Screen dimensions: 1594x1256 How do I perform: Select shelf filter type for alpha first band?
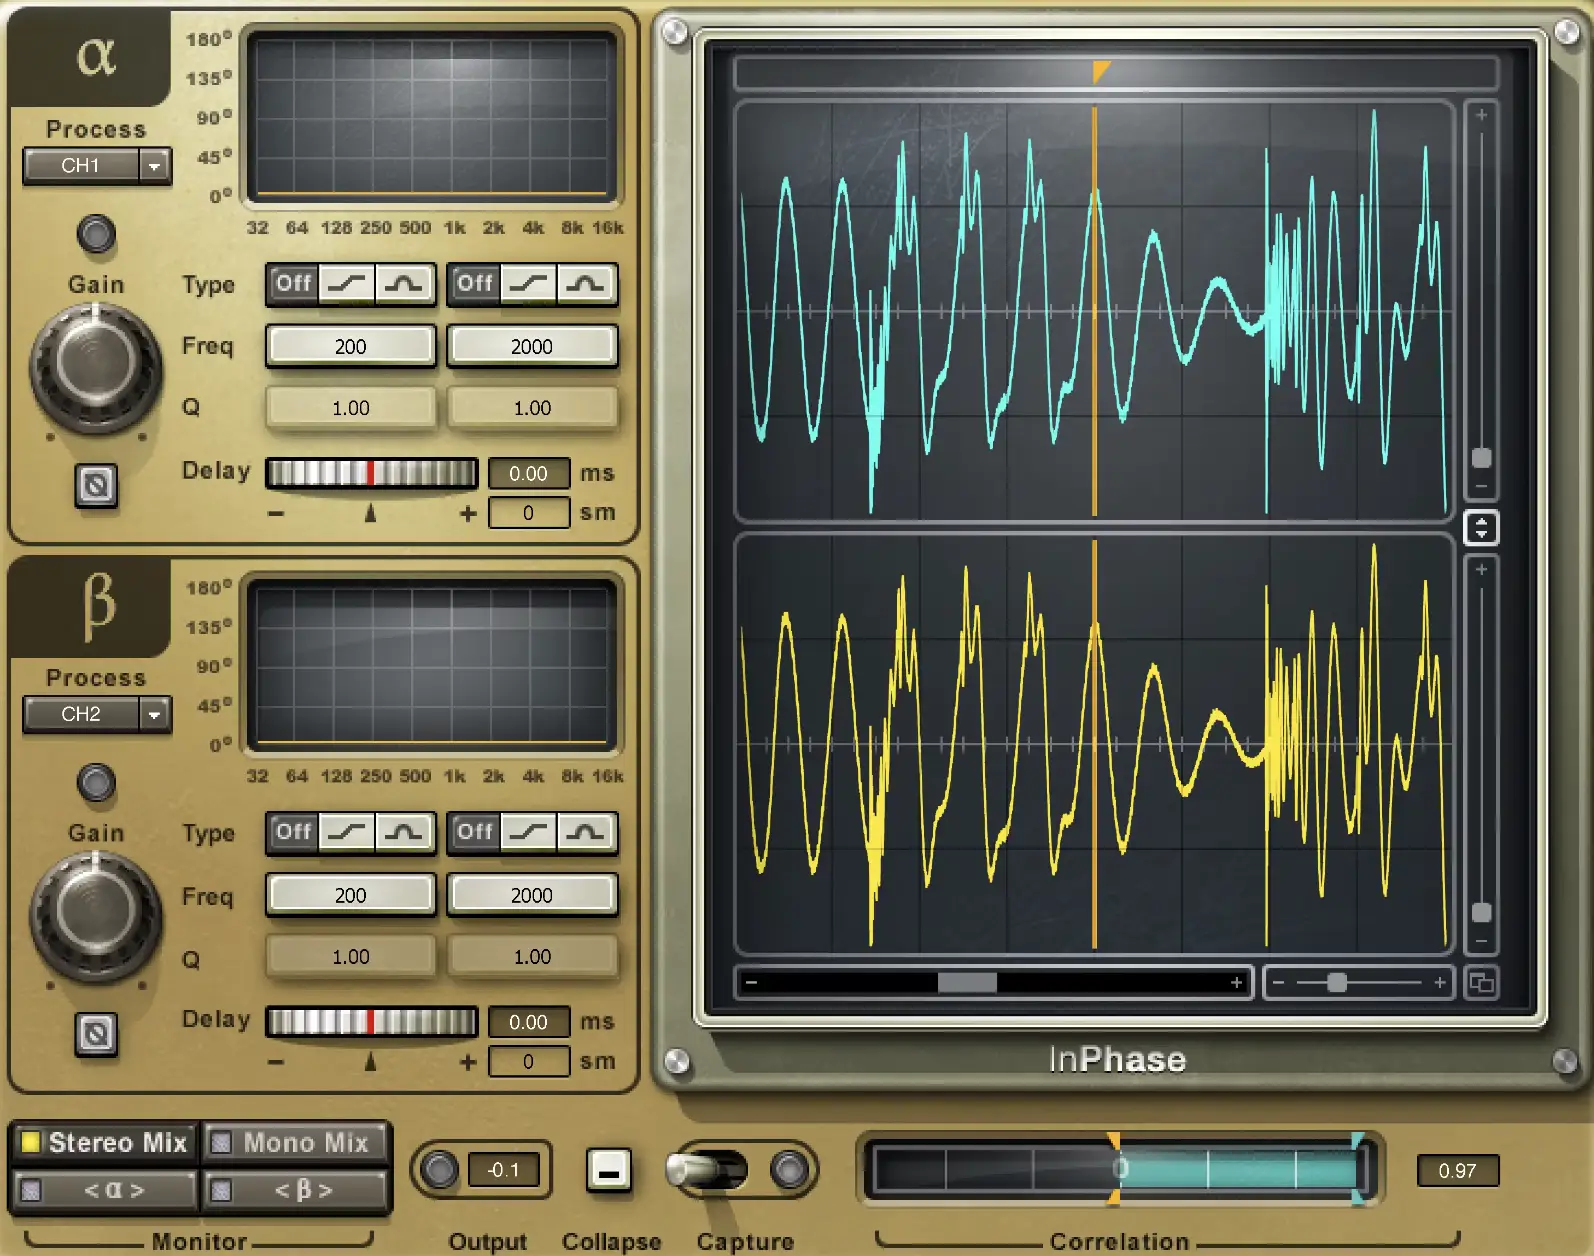[x=346, y=284]
